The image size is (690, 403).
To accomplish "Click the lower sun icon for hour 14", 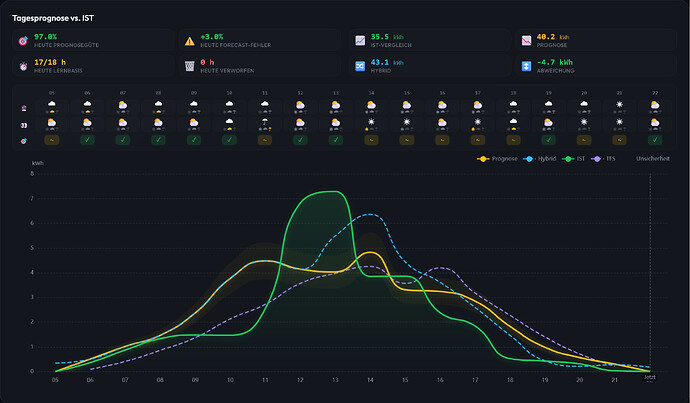I will (x=371, y=121).
